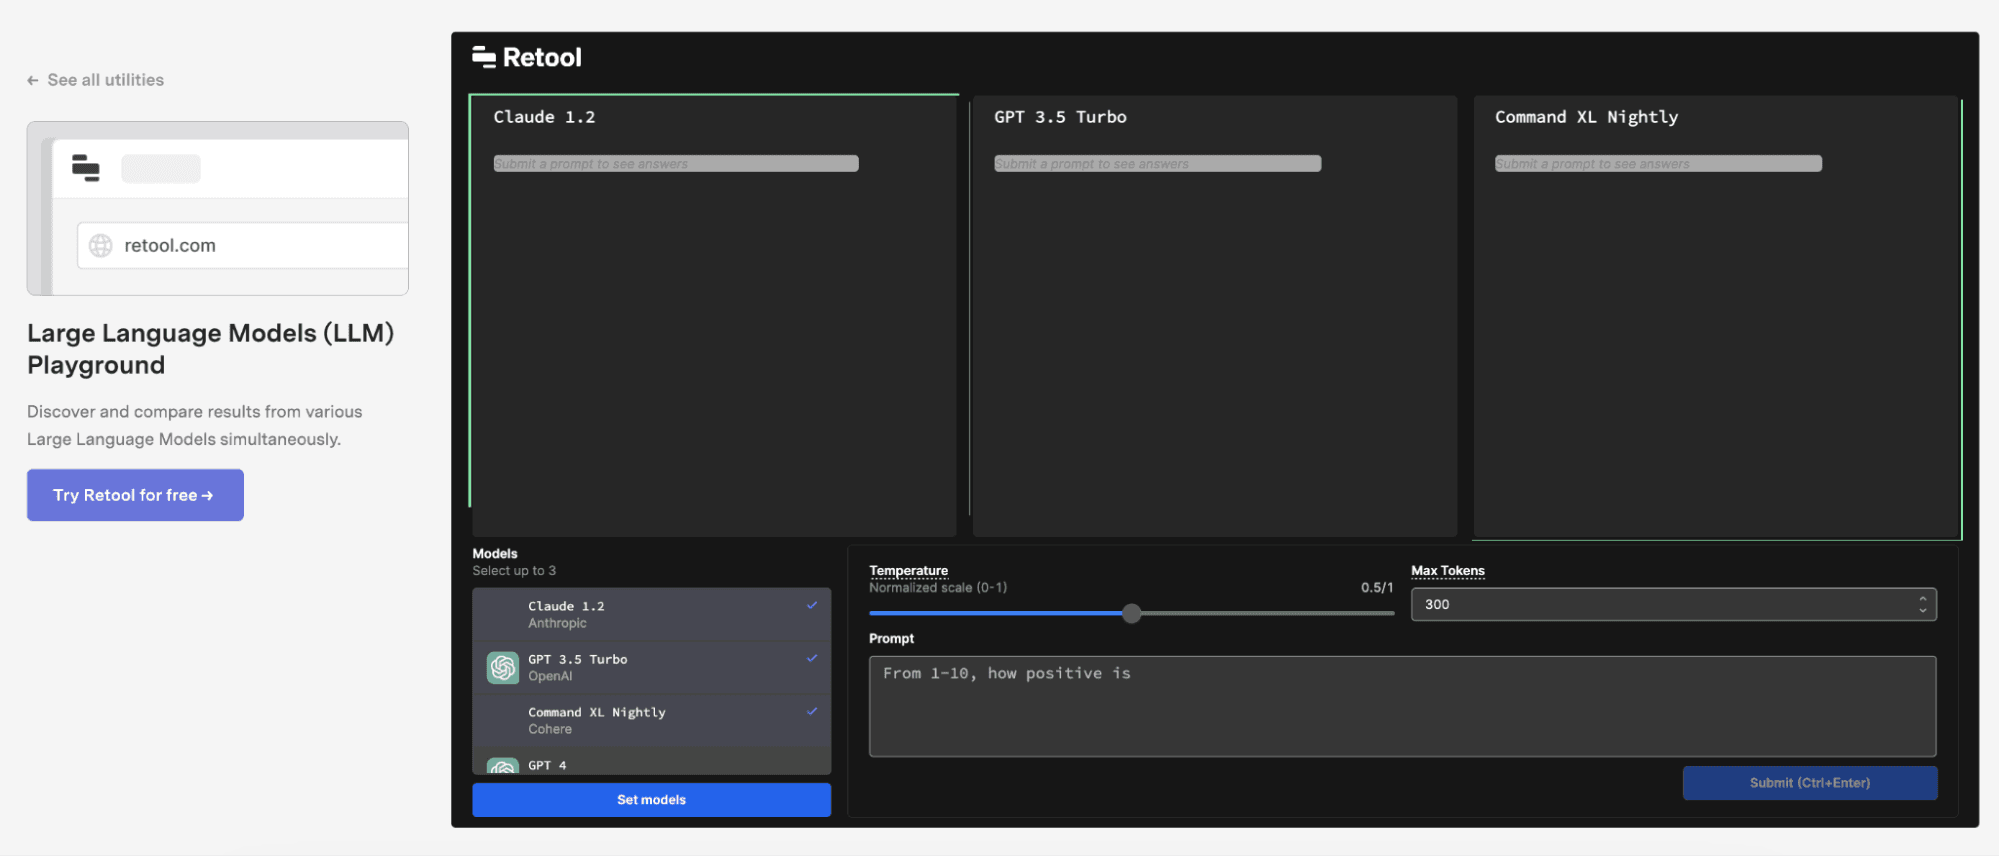
Task: Select the Command XL Nightly output panel
Action: point(1715,330)
